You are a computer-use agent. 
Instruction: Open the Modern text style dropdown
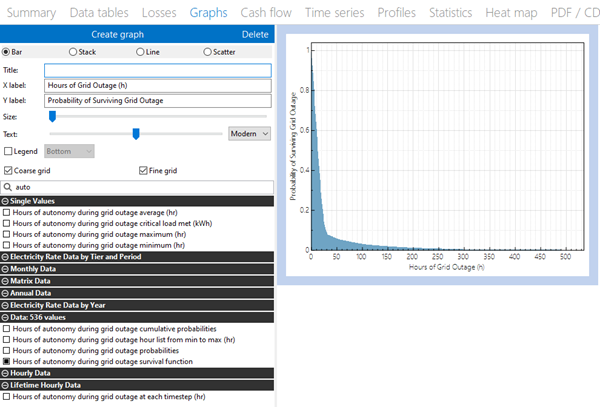[250, 133]
